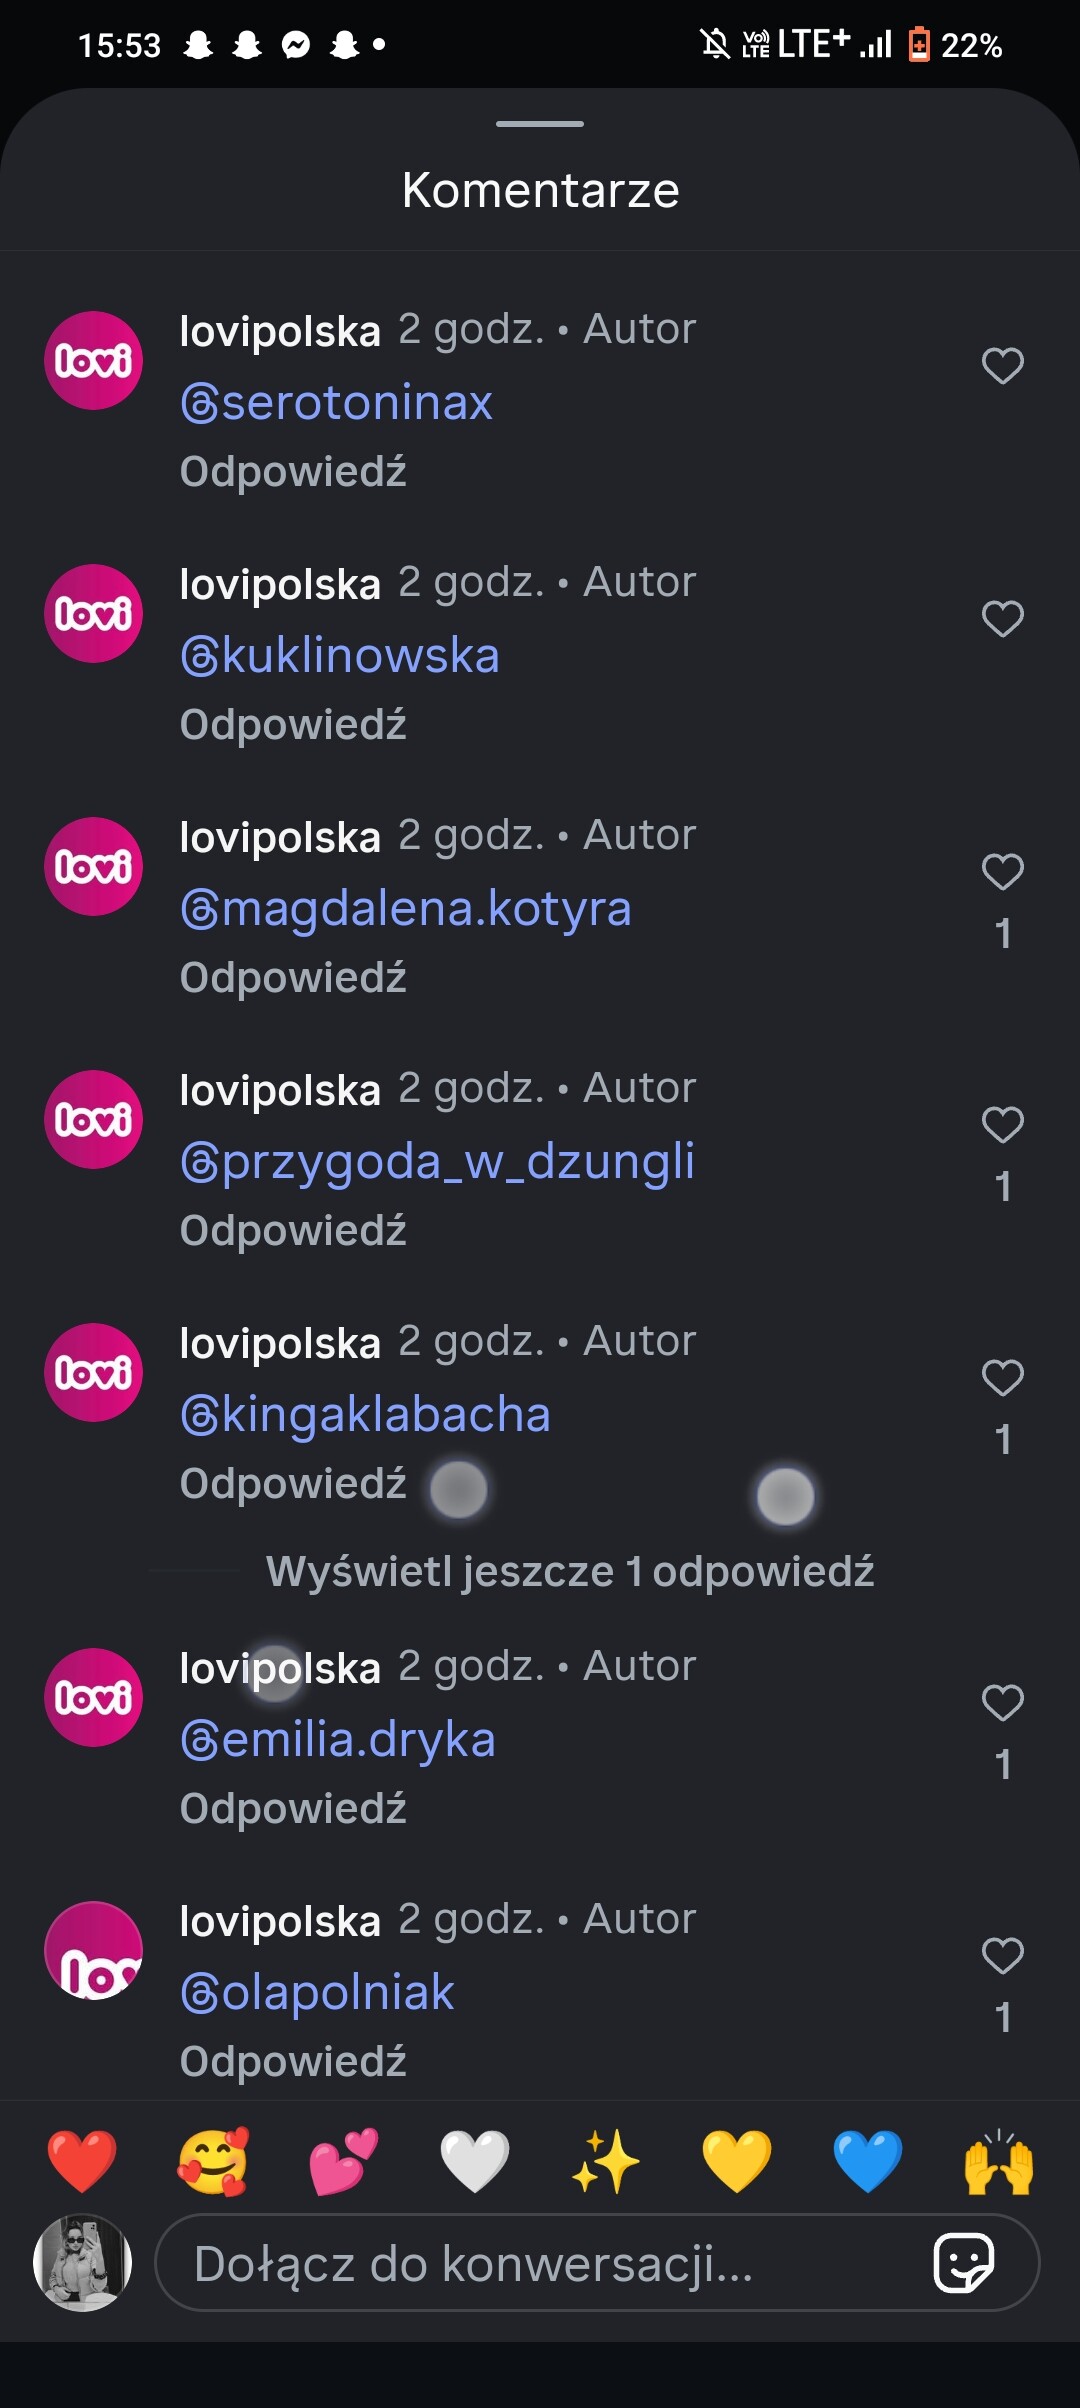Reply to the @kingaklabacha comment
The height and width of the screenshot is (2408, 1080).
tap(293, 1484)
